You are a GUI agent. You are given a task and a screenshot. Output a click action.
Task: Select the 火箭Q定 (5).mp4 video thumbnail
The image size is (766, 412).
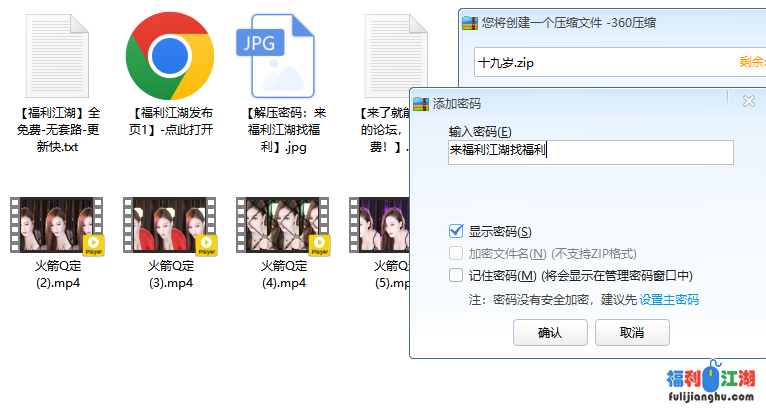380,226
